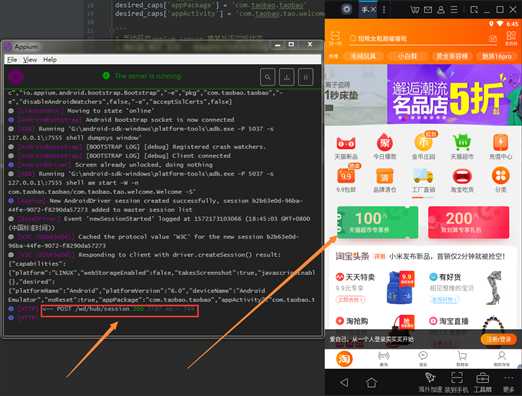Tap the orange 品牌清仓 icon
Screen dimensions: 522x396
tap(384, 180)
